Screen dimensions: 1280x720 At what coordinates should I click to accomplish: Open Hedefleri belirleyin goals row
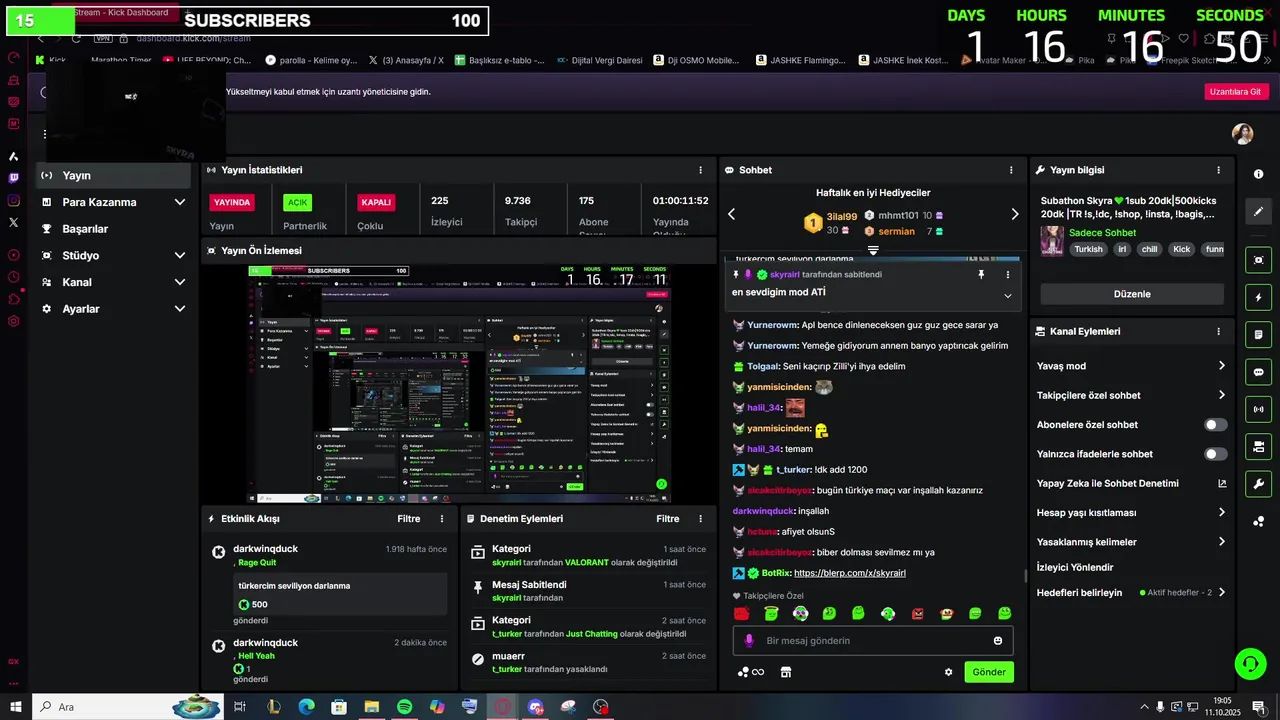[1132, 592]
